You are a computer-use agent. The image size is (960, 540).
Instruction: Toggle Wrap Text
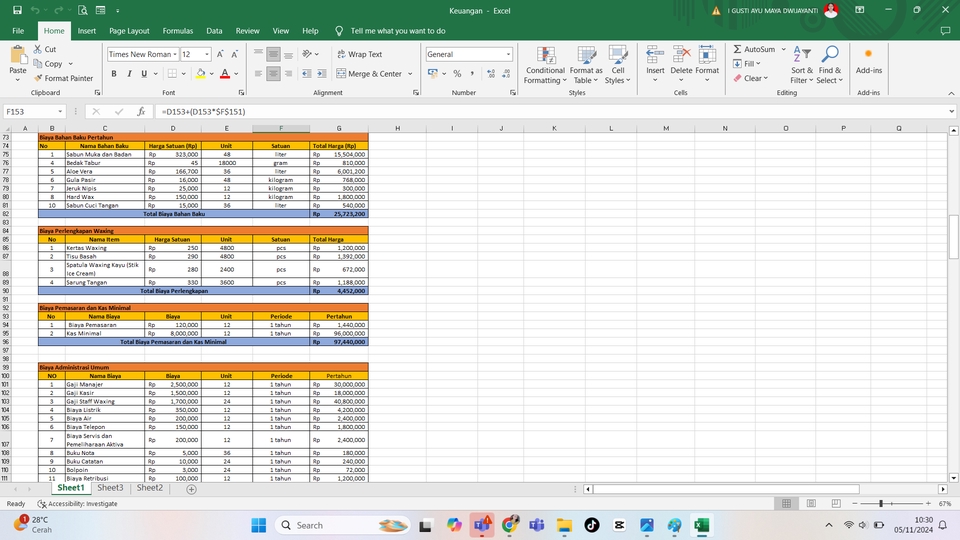pyautogui.click(x=360, y=54)
